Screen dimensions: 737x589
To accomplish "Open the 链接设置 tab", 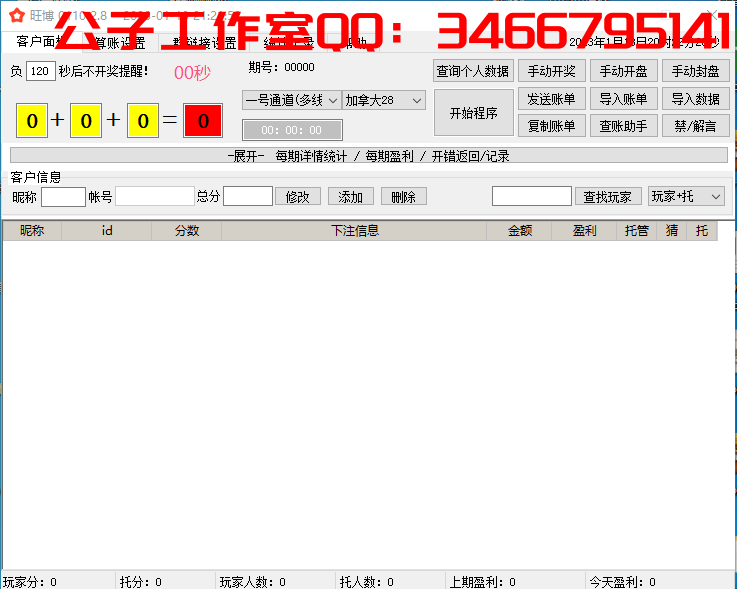I will 204,42.
